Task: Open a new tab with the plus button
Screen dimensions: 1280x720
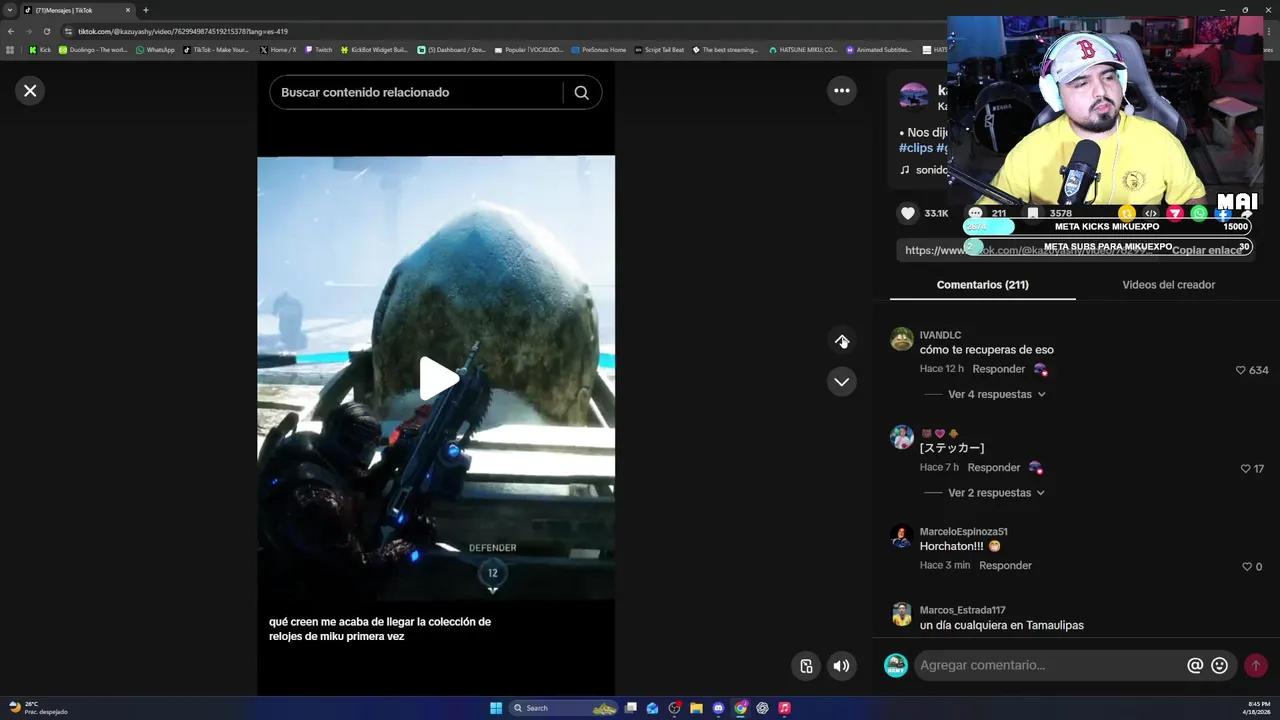Action: coord(146,10)
